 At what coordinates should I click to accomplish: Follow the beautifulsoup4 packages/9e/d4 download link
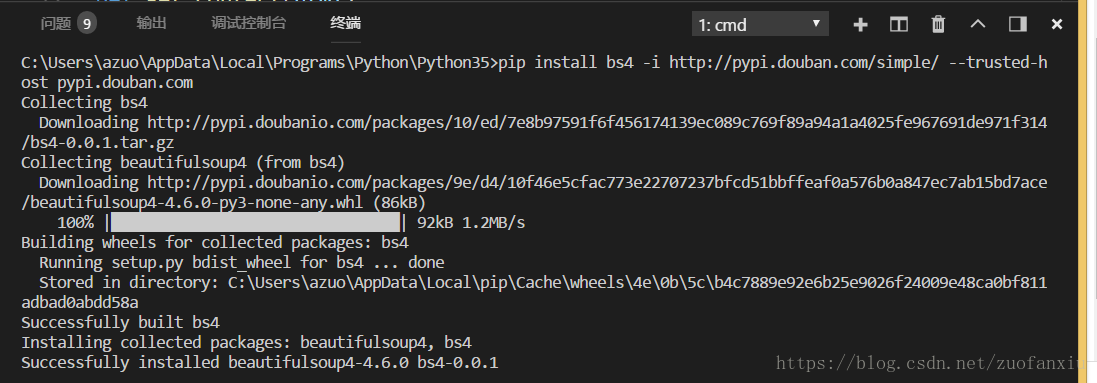pyautogui.click(x=534, y=193)
